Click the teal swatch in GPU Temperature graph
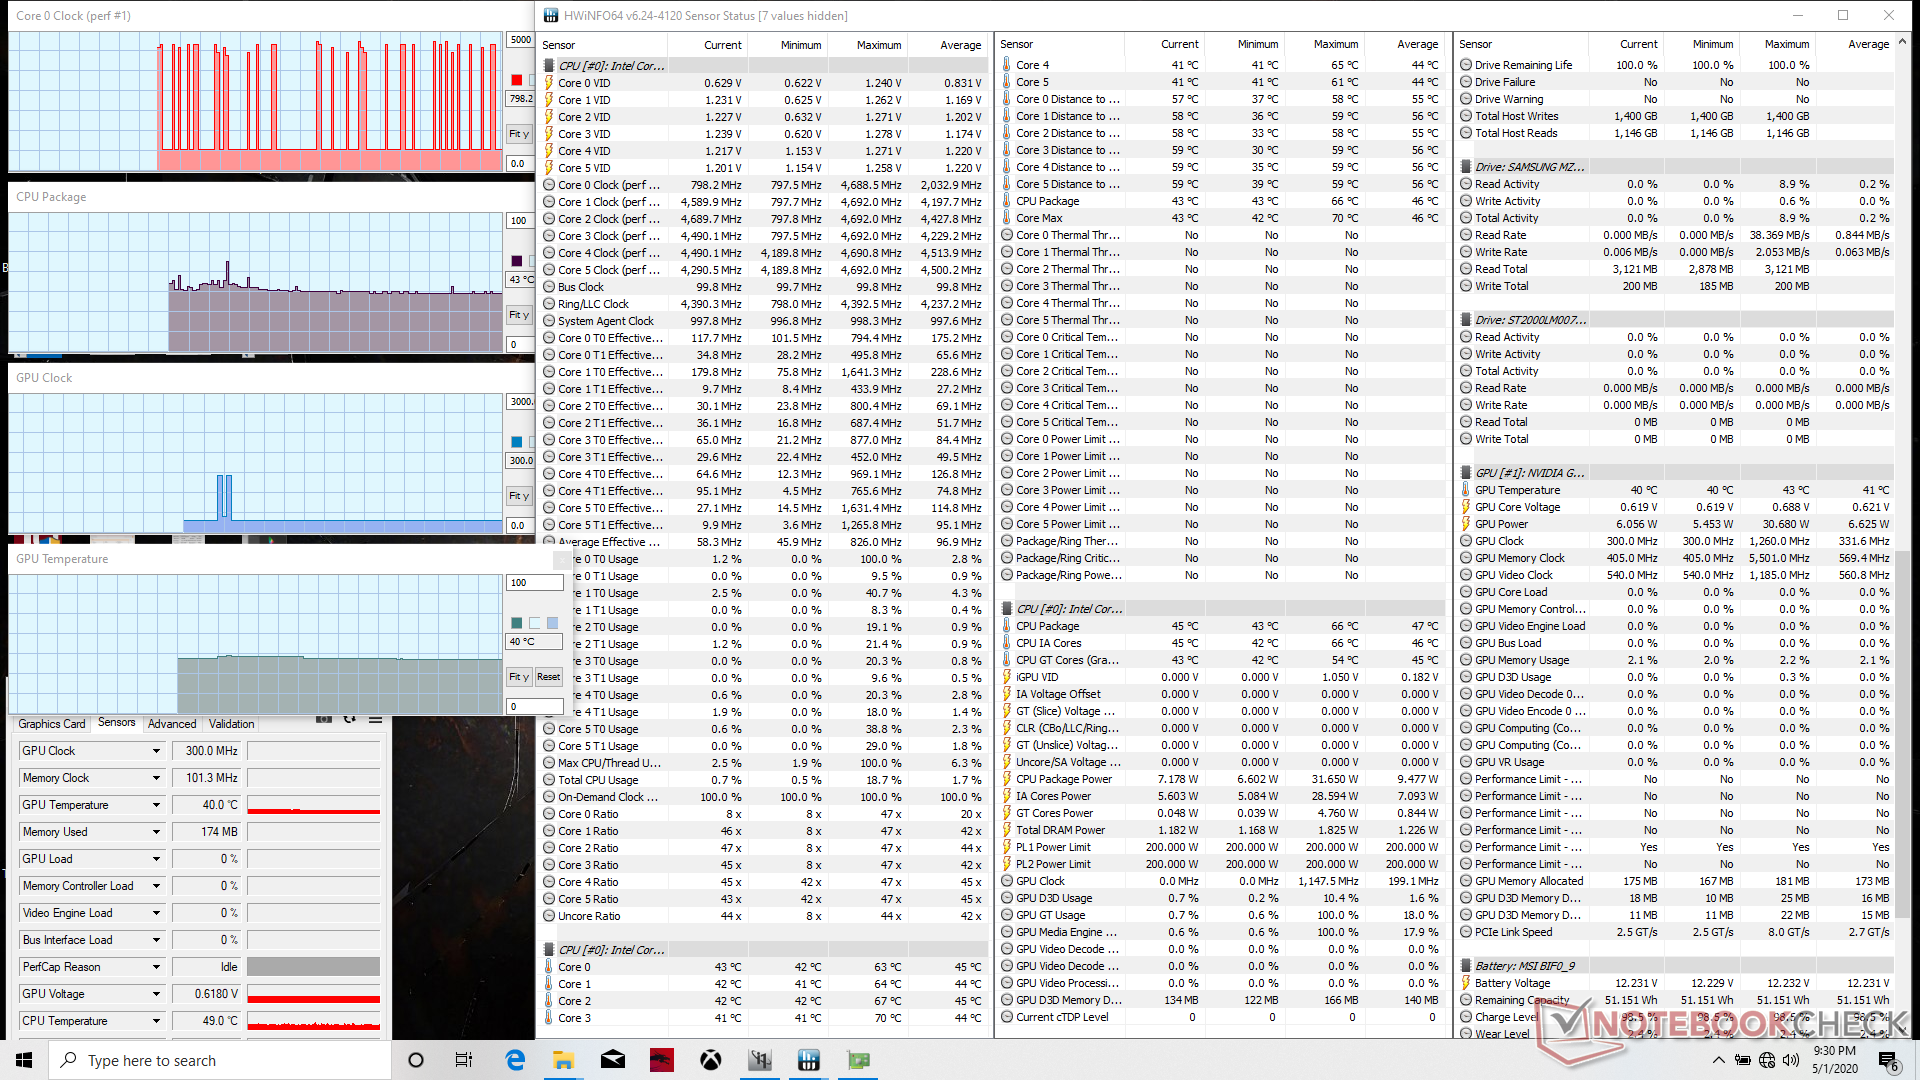The width and height of the screenshot is (1920, 1080). point(517,623)
